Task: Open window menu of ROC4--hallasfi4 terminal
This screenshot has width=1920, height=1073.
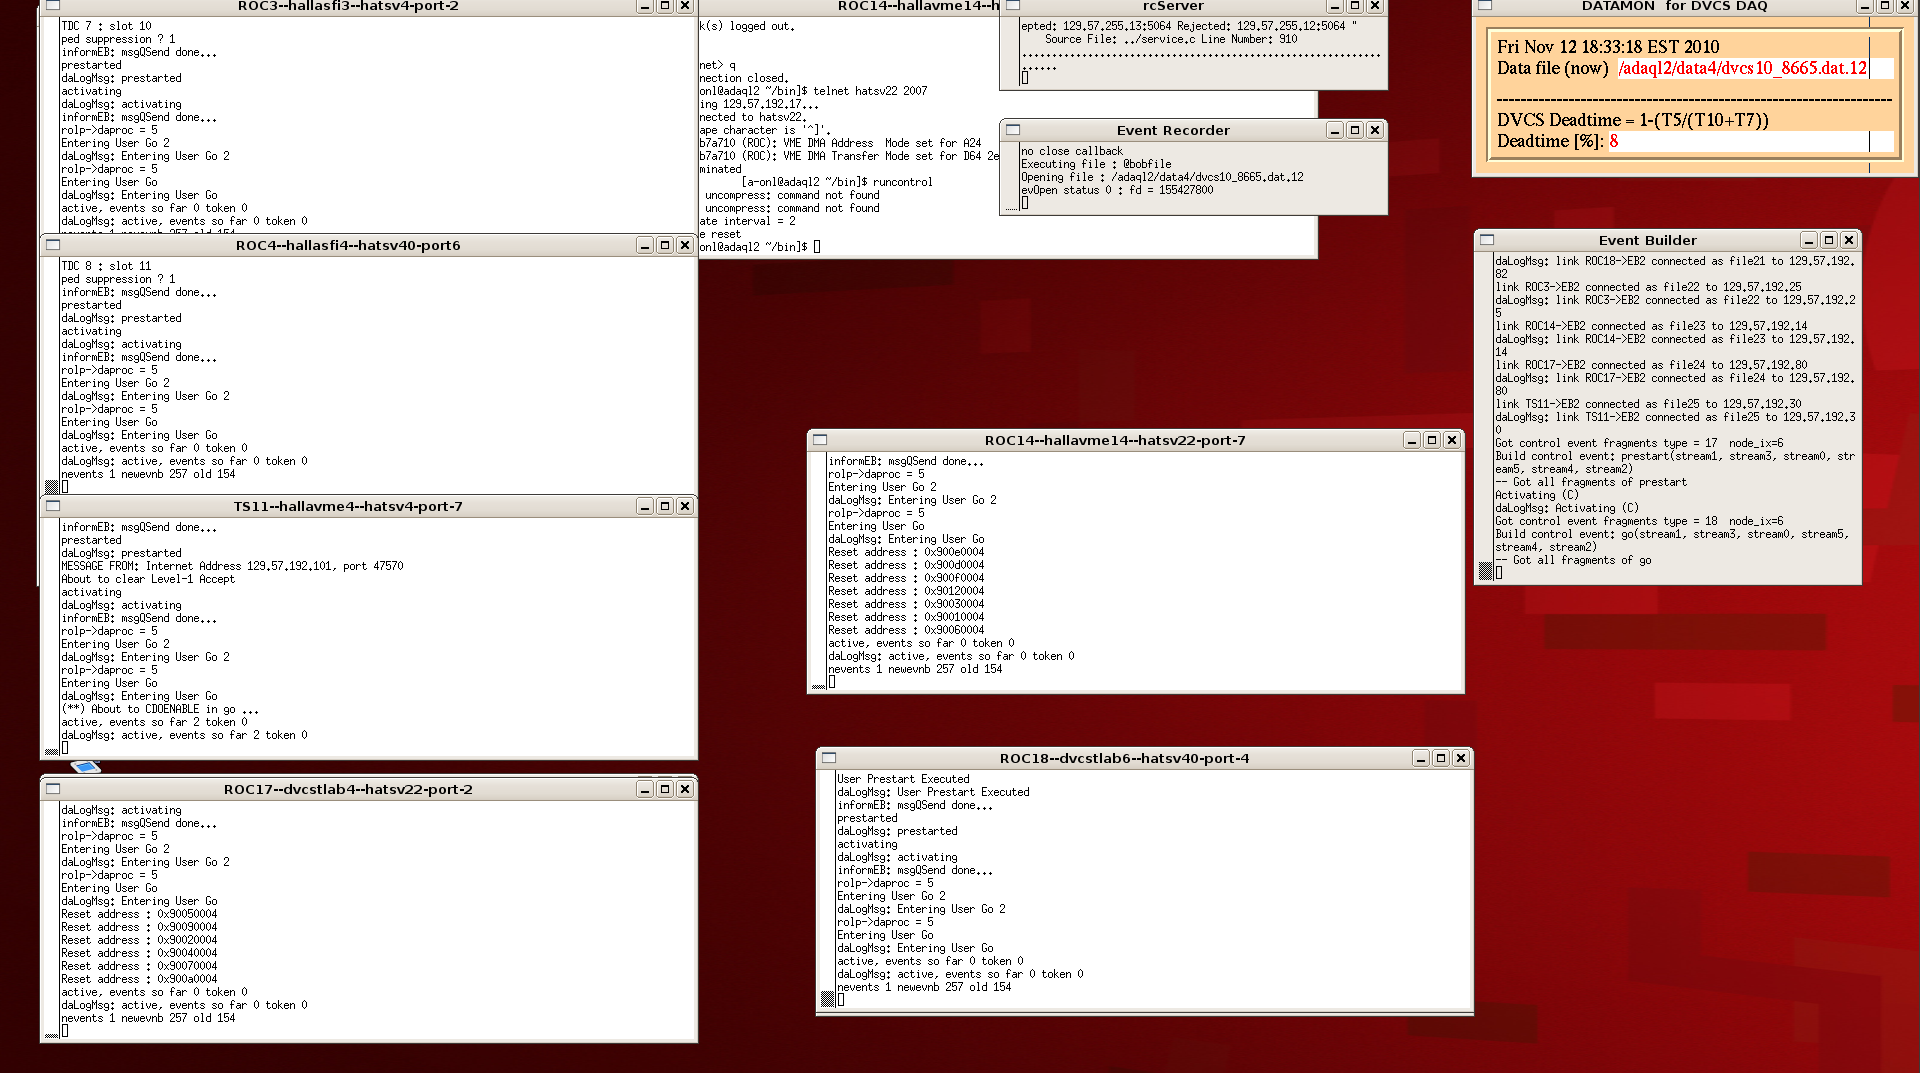Action: point(53,245)
